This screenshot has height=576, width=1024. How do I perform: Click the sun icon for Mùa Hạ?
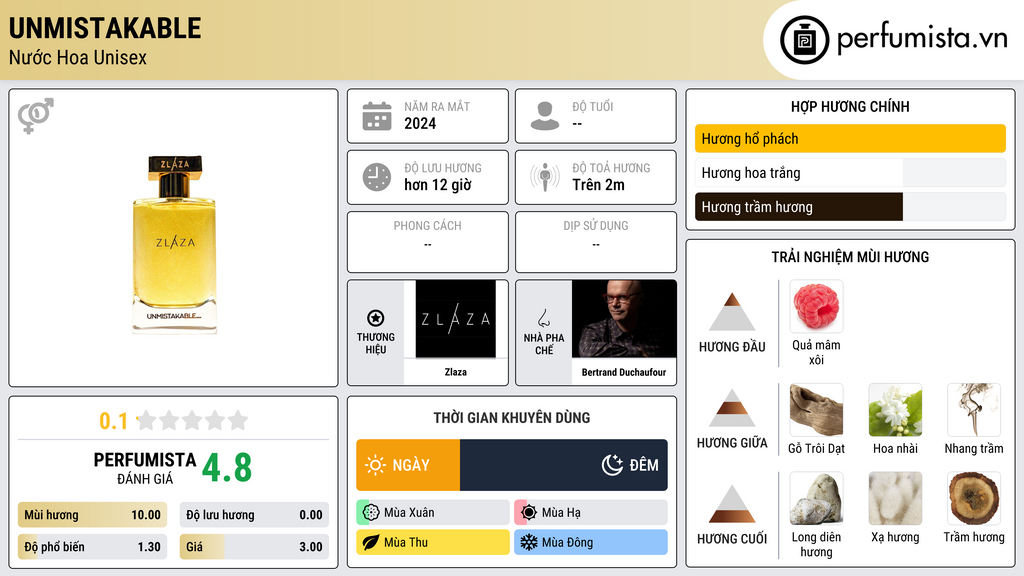point(529,513)
